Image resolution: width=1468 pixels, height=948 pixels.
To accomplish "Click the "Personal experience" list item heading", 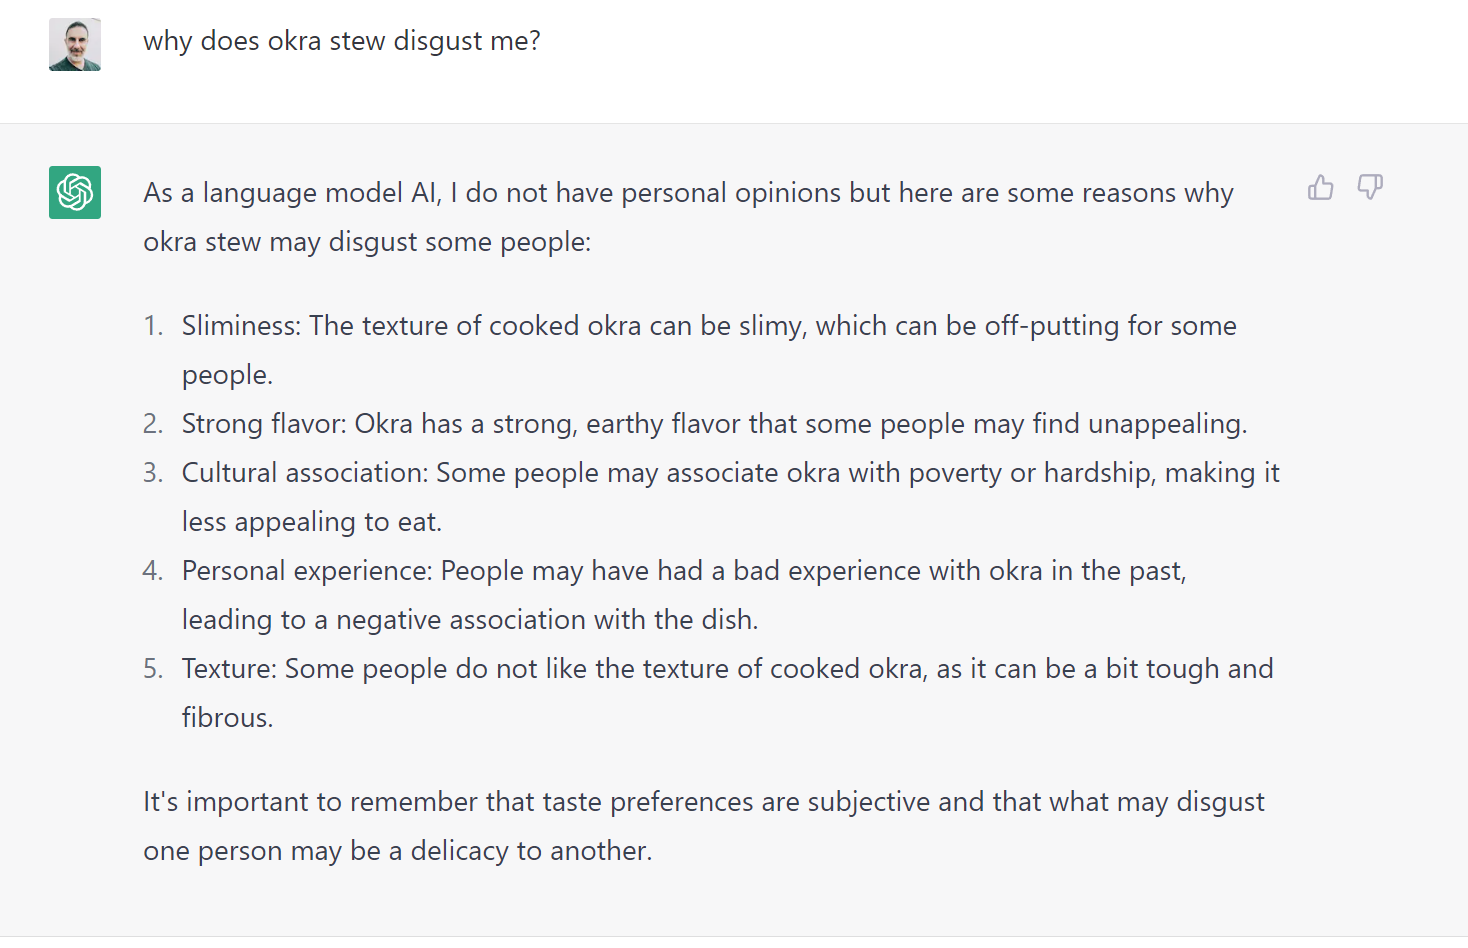I will coord(306,571).
